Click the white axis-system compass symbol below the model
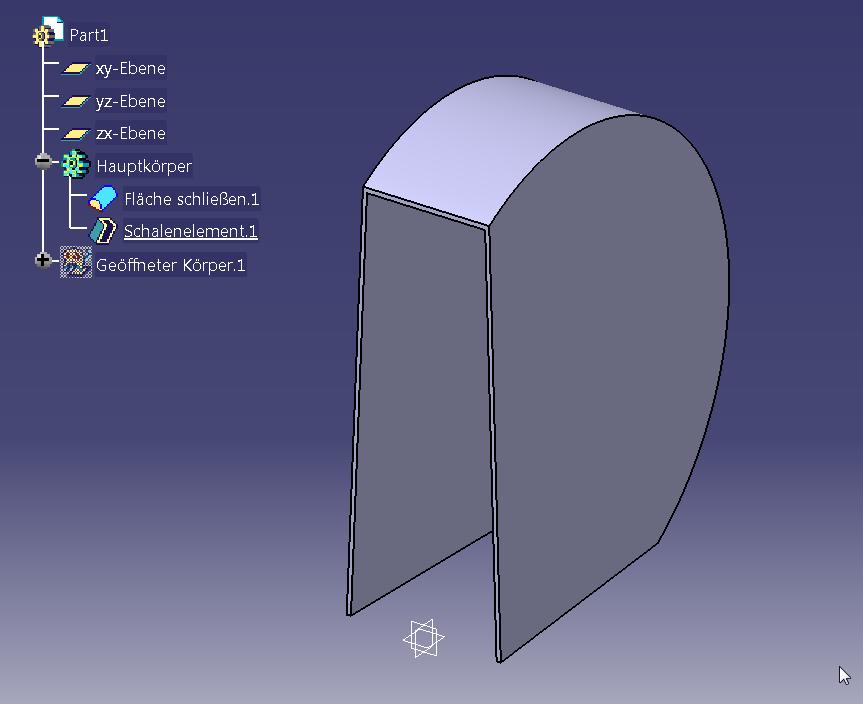 [x=423, y=638]
